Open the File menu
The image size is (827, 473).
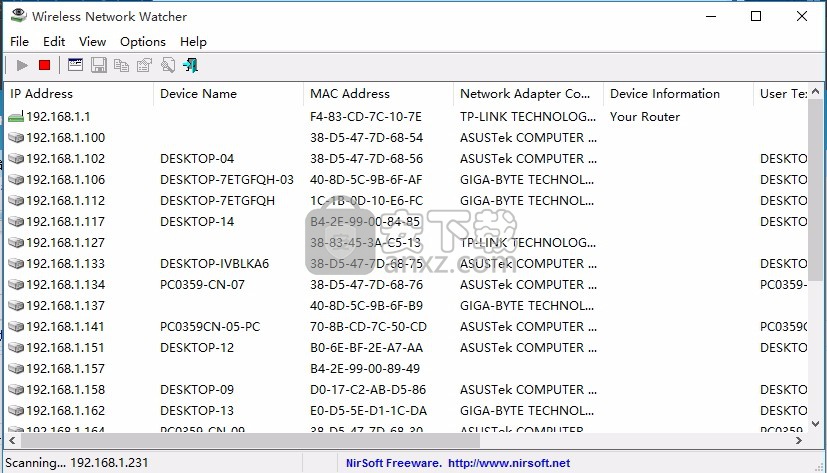(20, 42)
